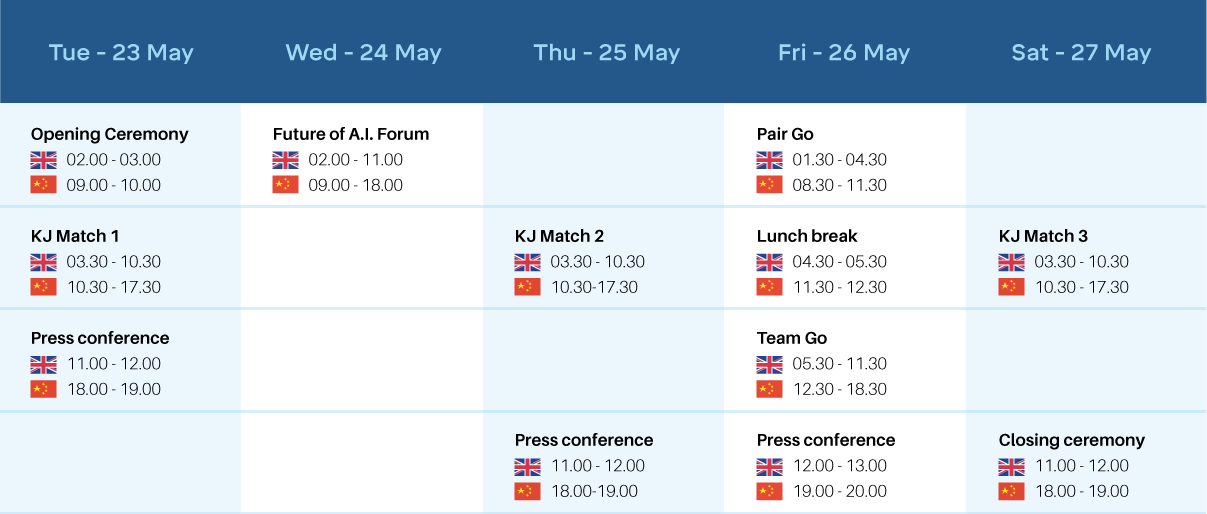Click the China flag under KJ Match 3
Image resolution: width=1207 pixels, height=514 pixels.
coord(1011,287)
